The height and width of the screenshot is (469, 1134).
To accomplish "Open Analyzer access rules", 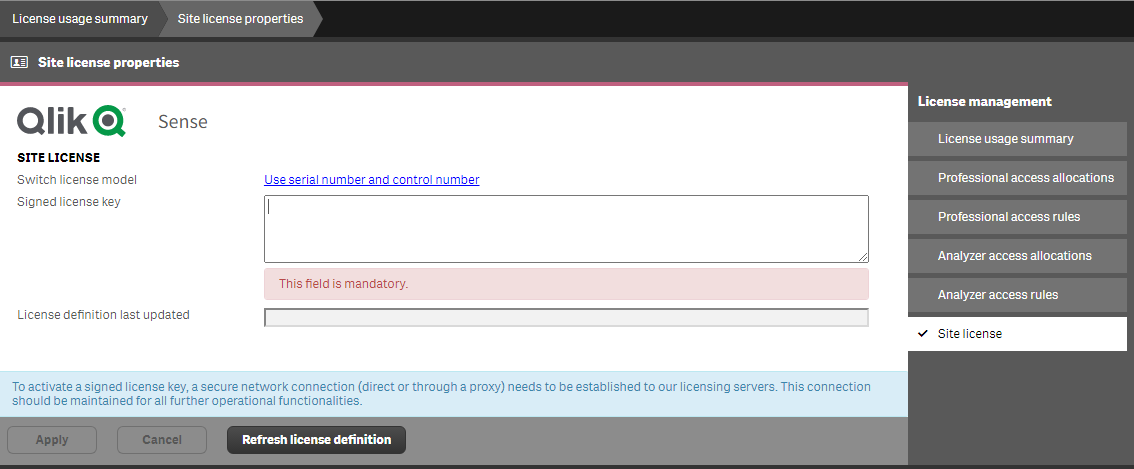I will pyautogui.click(x=1018, y=295).
